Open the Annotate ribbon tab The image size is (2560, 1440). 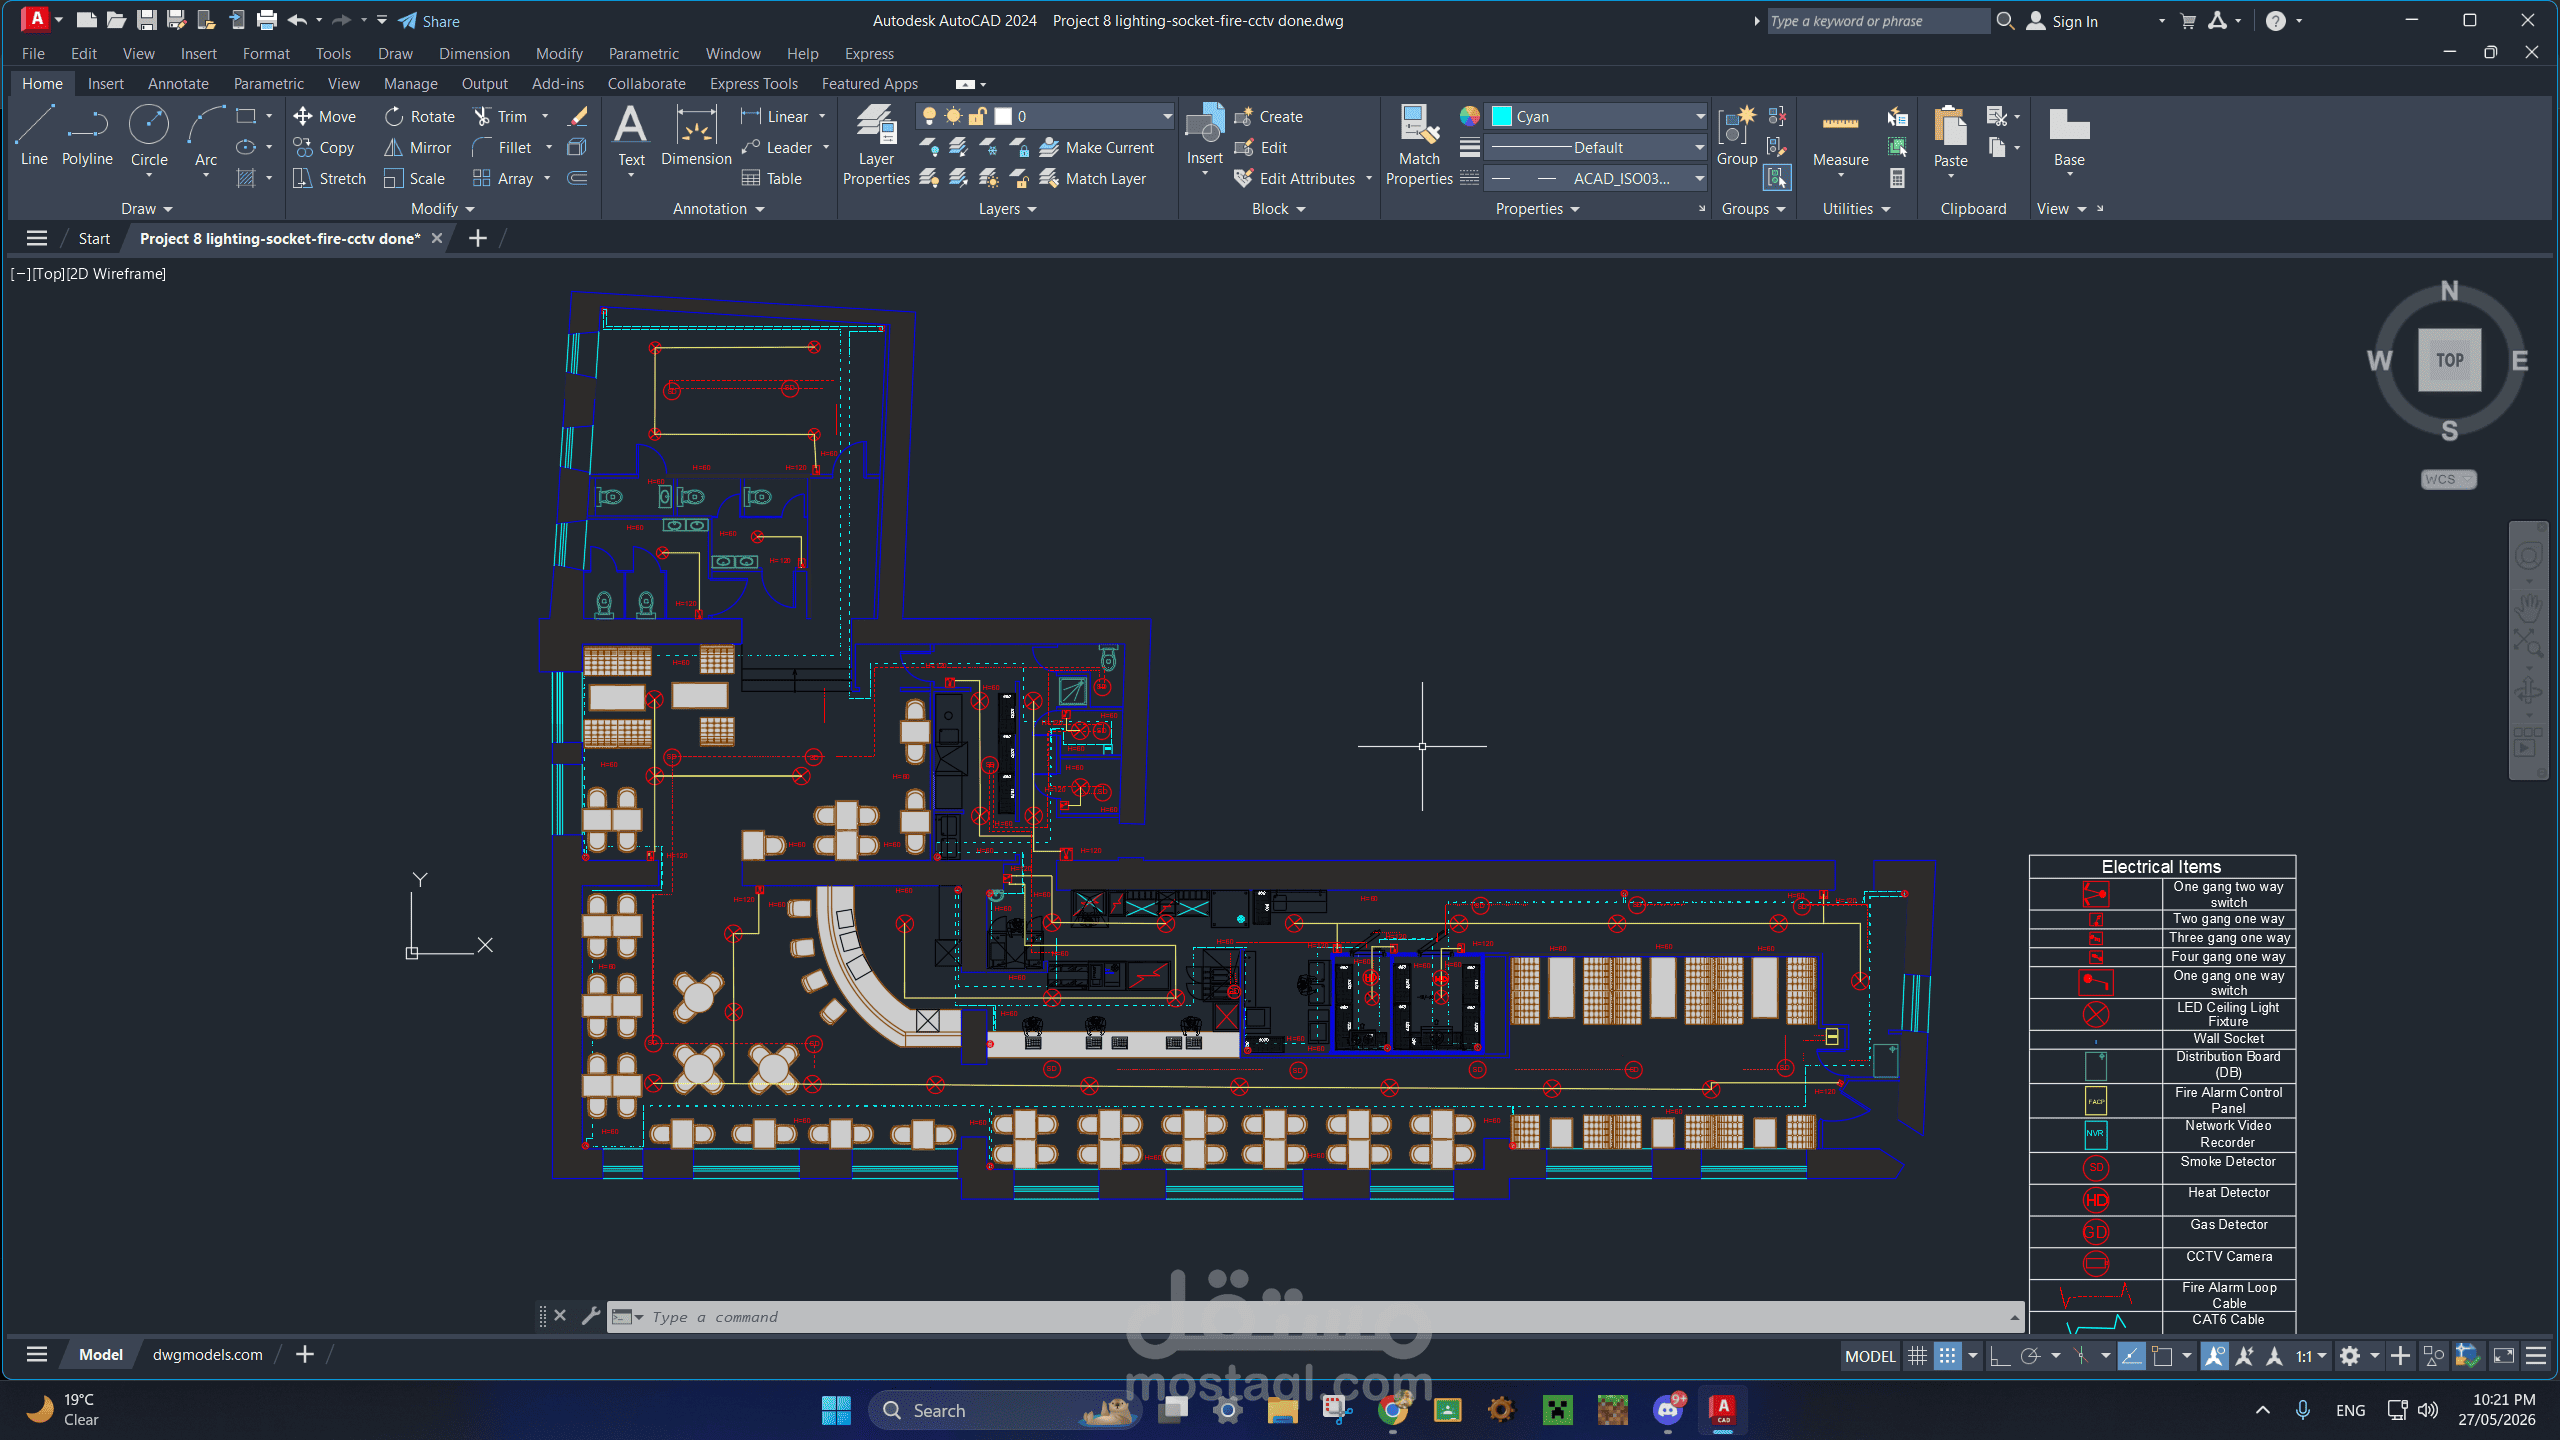(178, 83)
